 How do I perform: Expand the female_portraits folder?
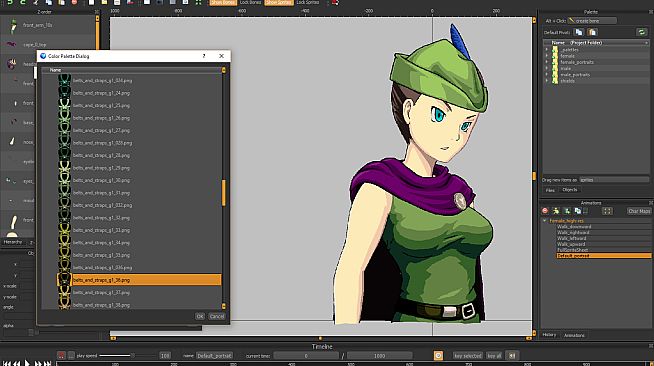coord(547,62)
